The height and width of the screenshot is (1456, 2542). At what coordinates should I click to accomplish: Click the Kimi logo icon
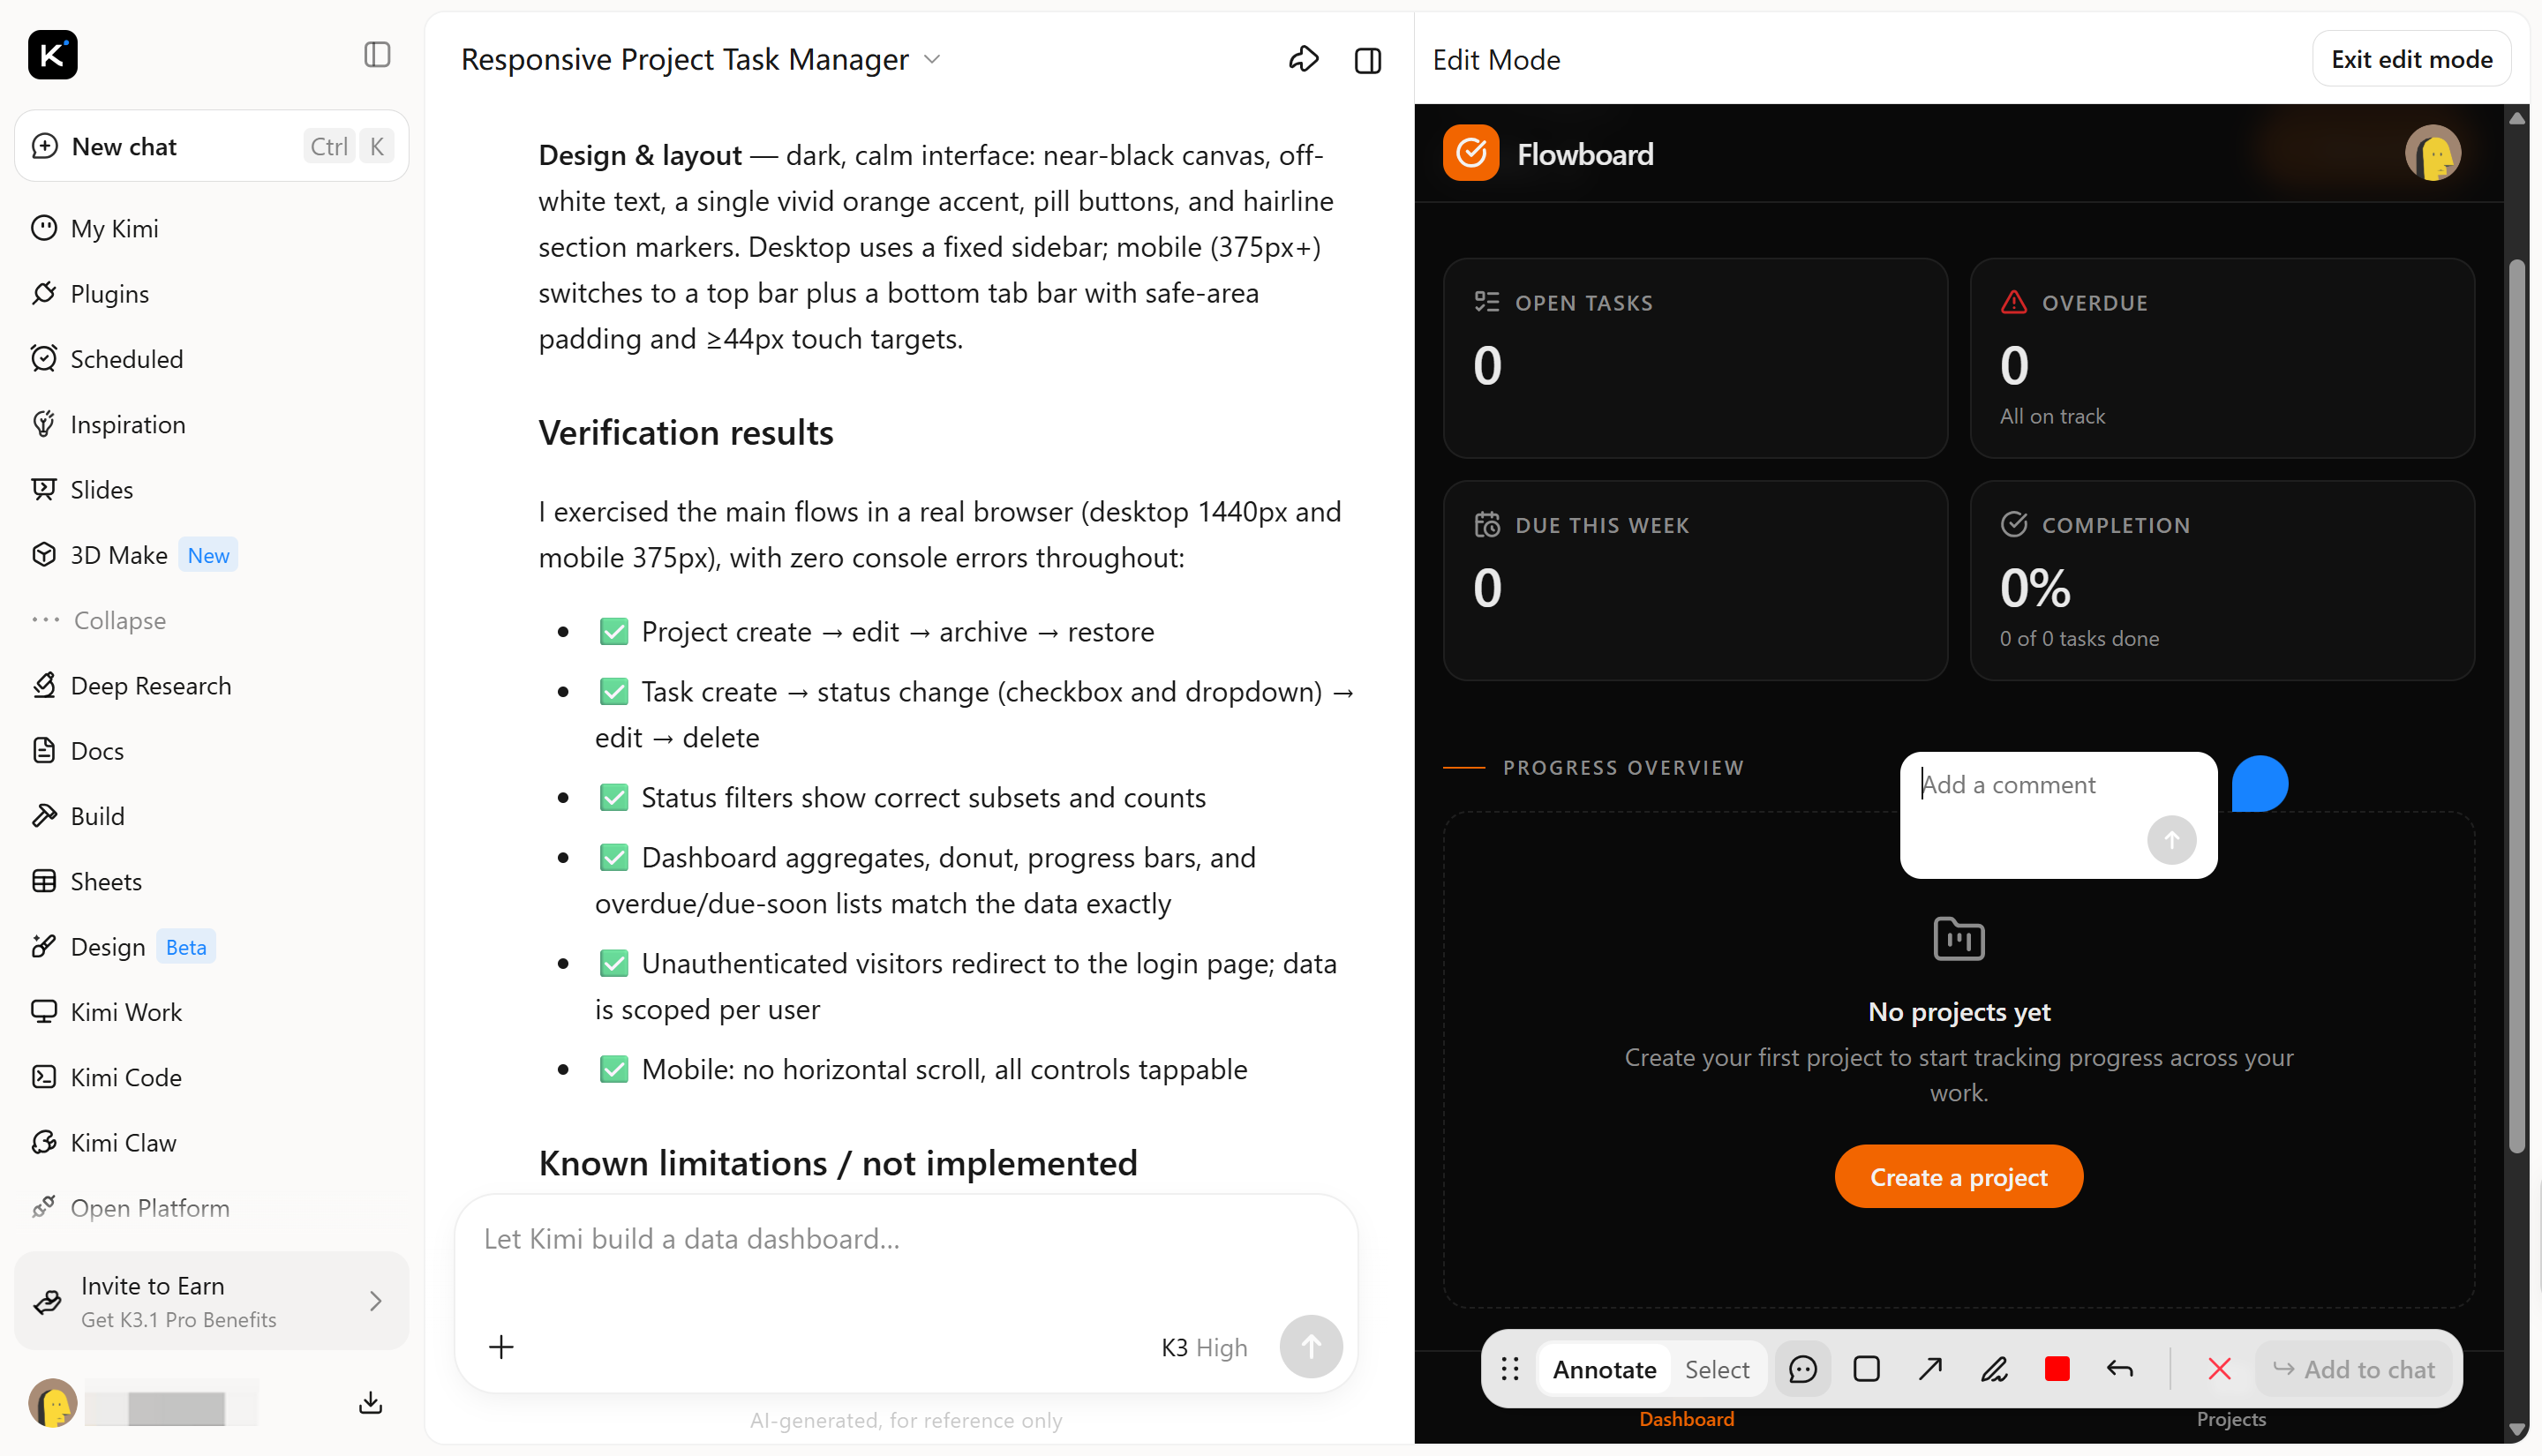[x=52, y=55]
